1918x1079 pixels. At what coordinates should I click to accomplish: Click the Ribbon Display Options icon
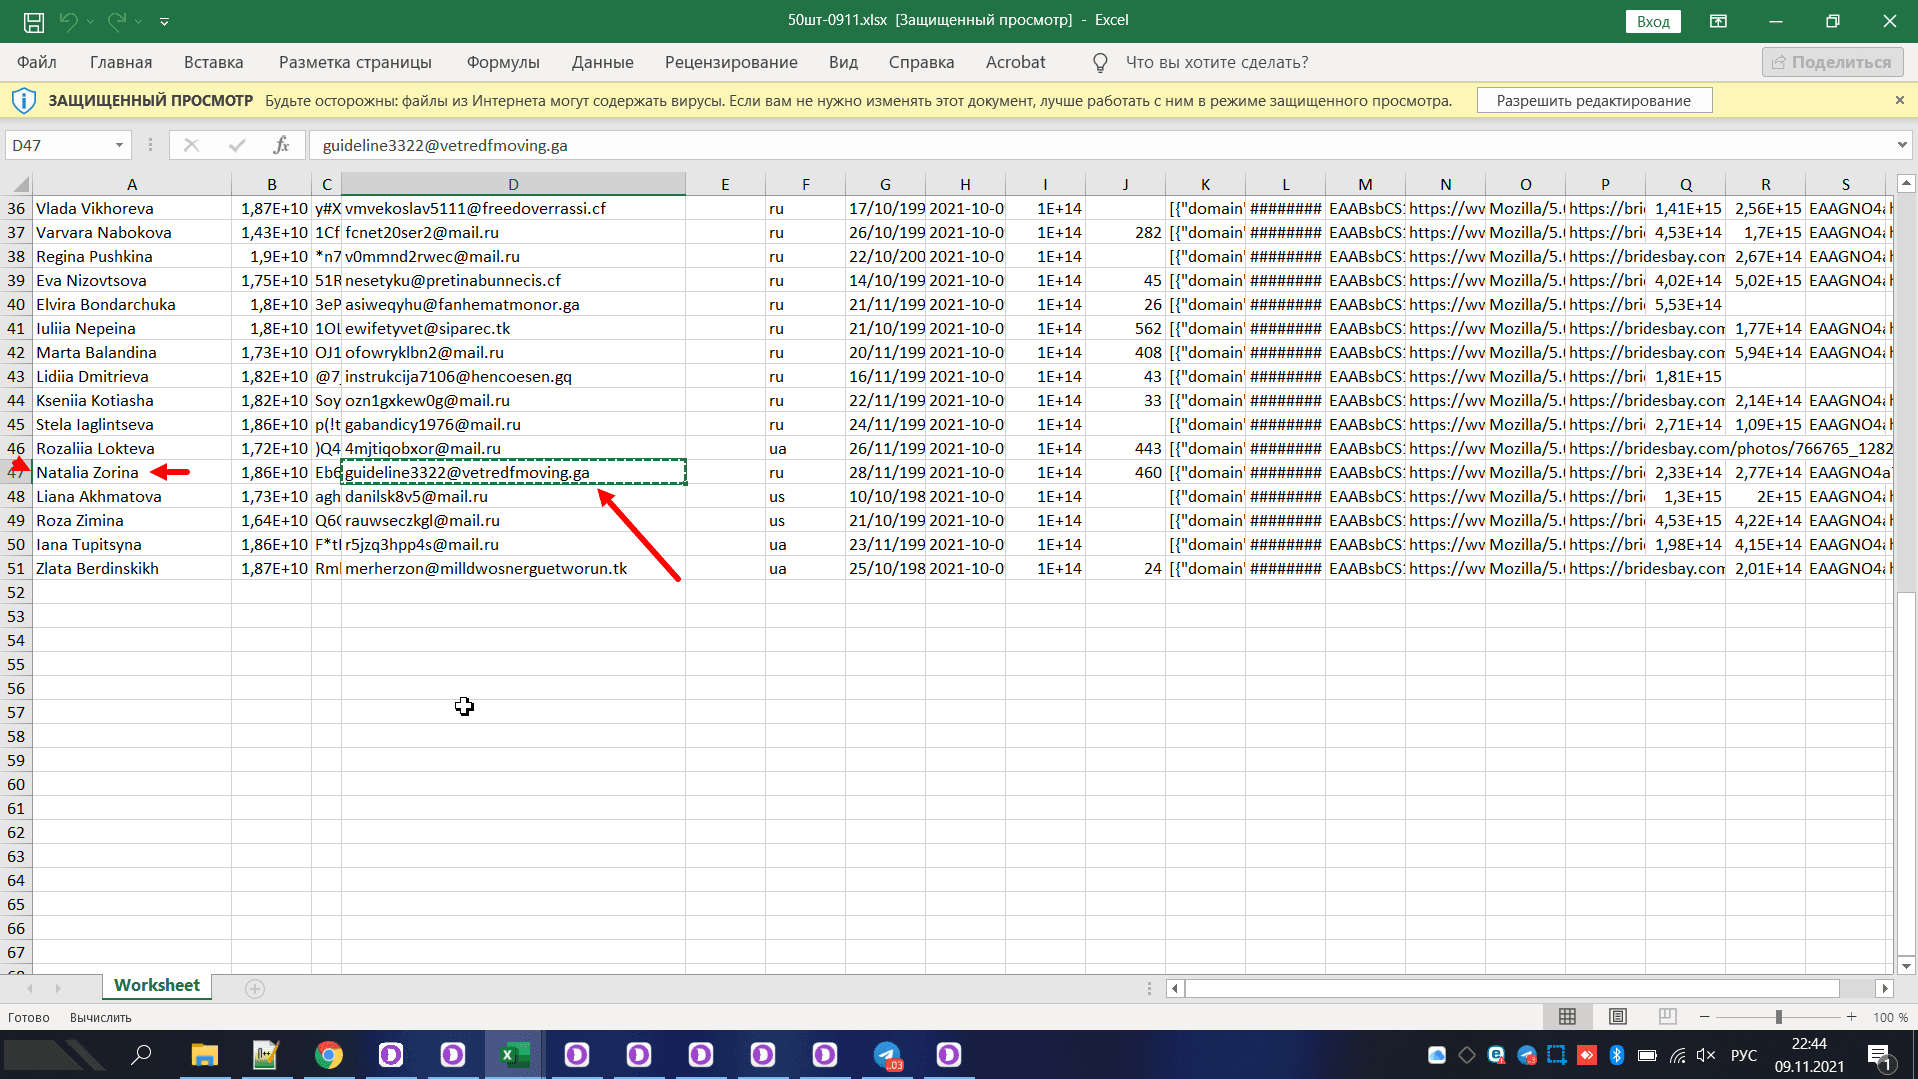click(1718, 20)
